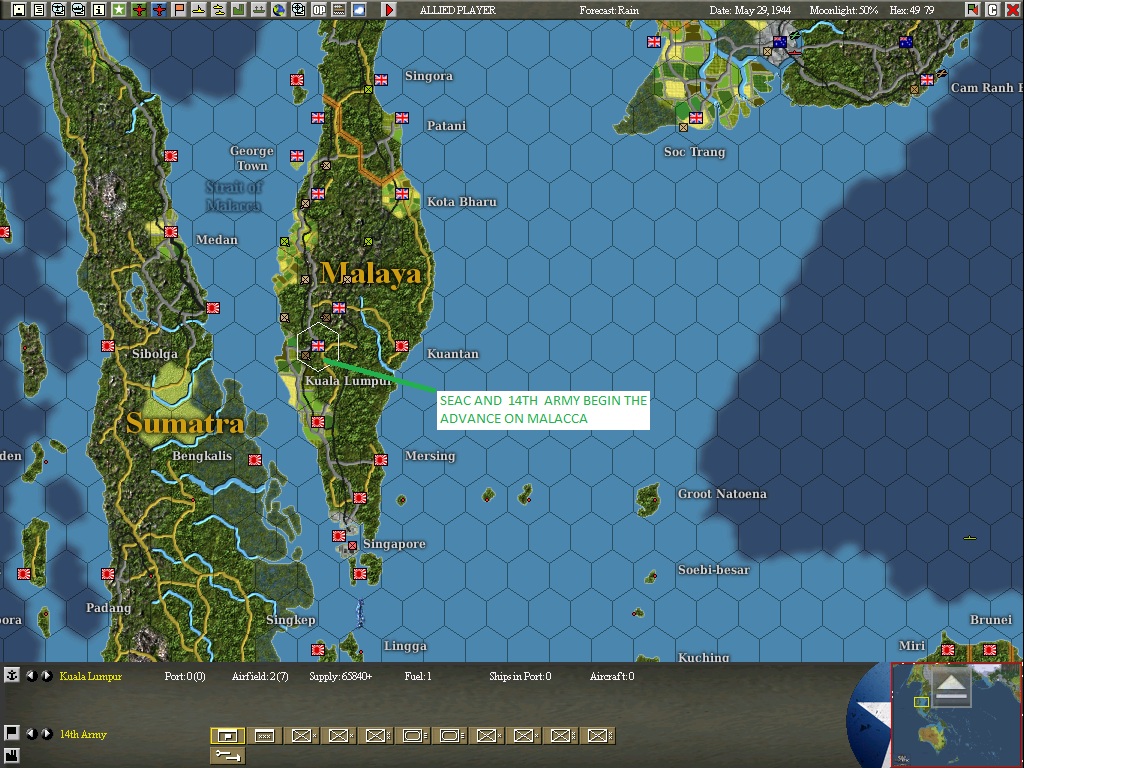Go to previous base with left arrow
This screenshot has width=1137, height=774.
[31, 675]
